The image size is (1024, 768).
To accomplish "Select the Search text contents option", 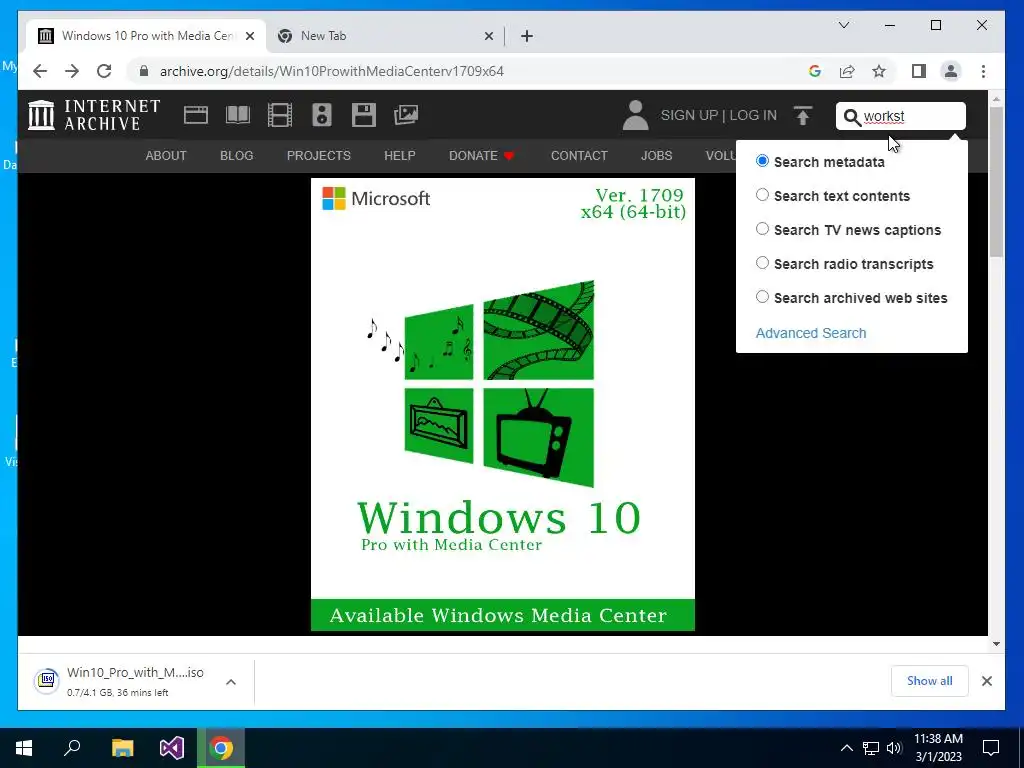I will click(762, 195).
